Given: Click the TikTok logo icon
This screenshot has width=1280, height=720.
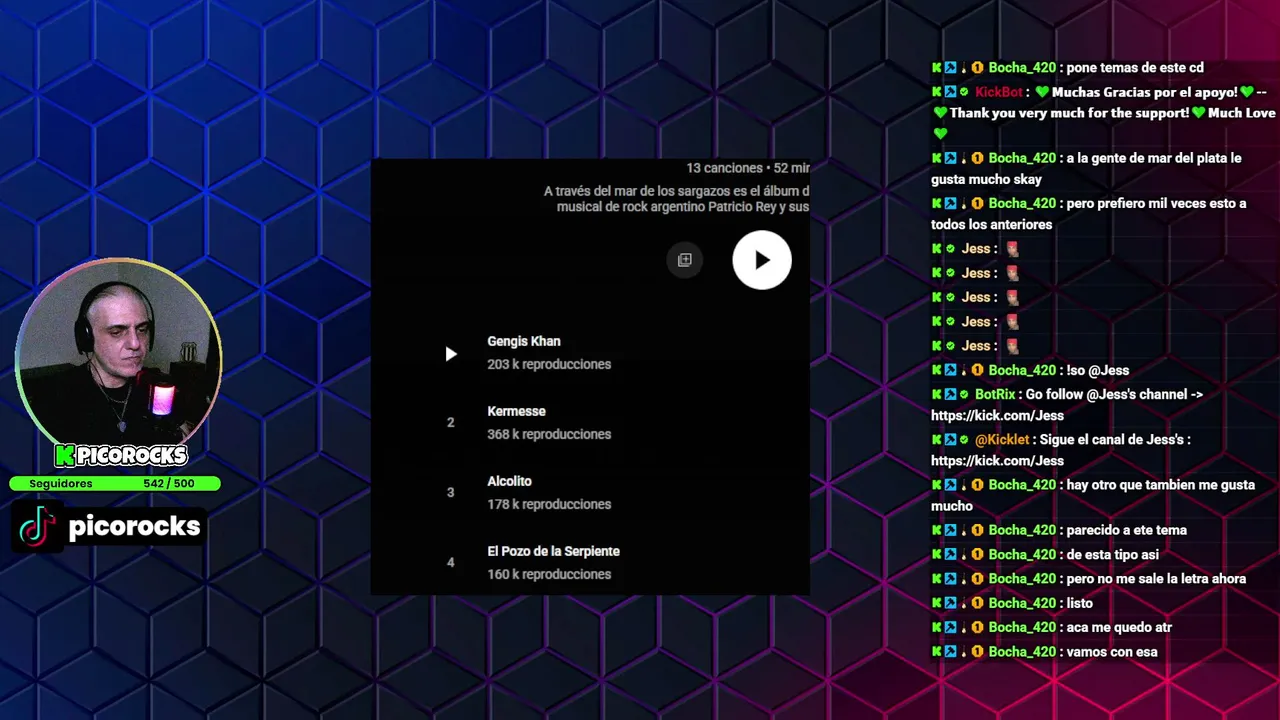Looking at the screenshot, I should tap(37, 527).
